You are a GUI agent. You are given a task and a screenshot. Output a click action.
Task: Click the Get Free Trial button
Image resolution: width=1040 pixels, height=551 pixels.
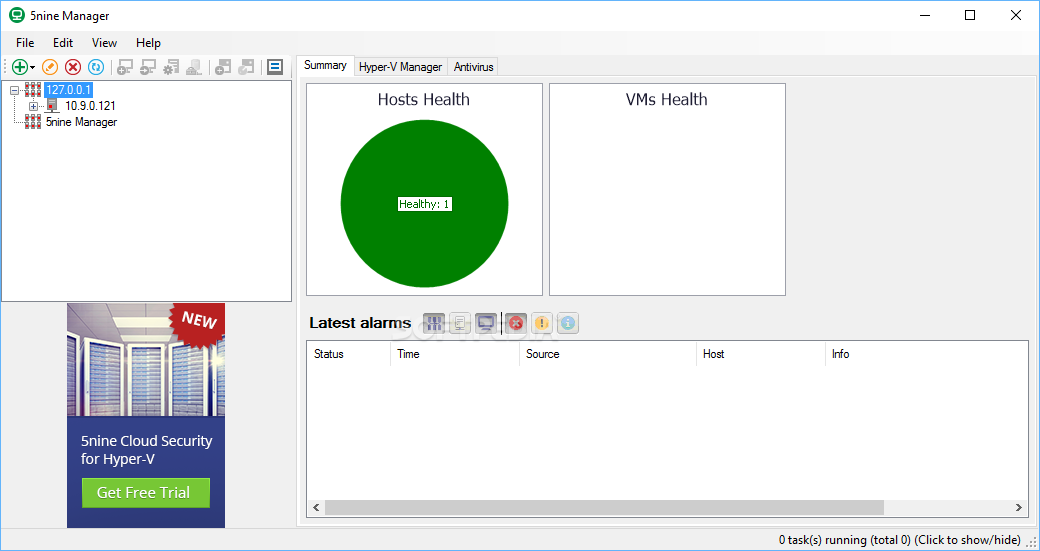pyautogui.click(x=146, y=493)
